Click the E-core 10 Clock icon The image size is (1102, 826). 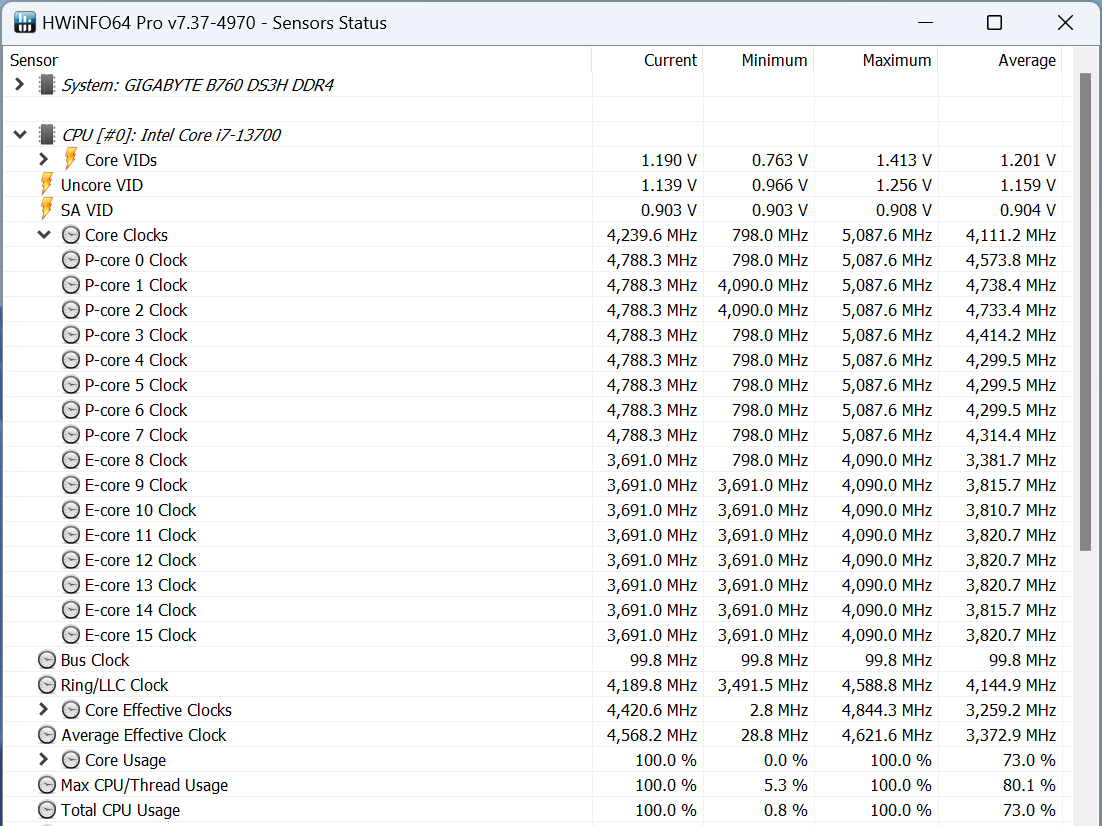tap(71, 510)
